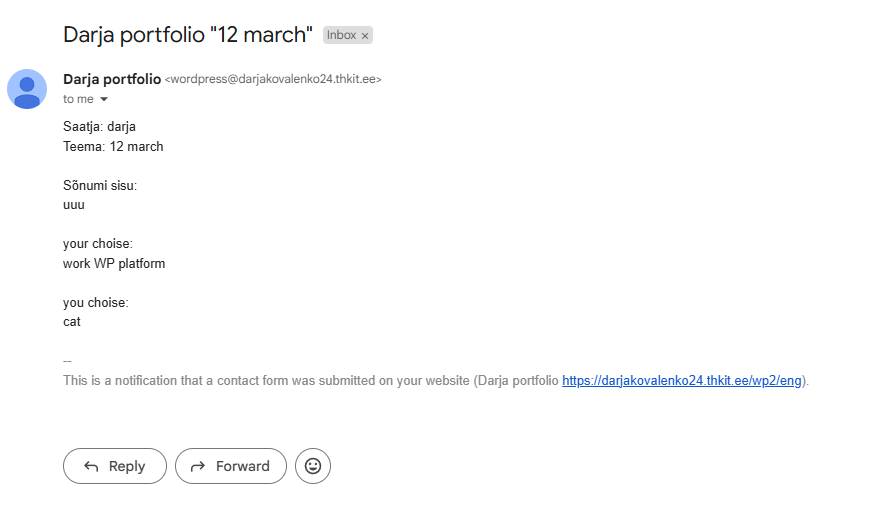Screen dimensions: 880x506
Task: Click the Inbox label chip
Action: pos(341,35)
